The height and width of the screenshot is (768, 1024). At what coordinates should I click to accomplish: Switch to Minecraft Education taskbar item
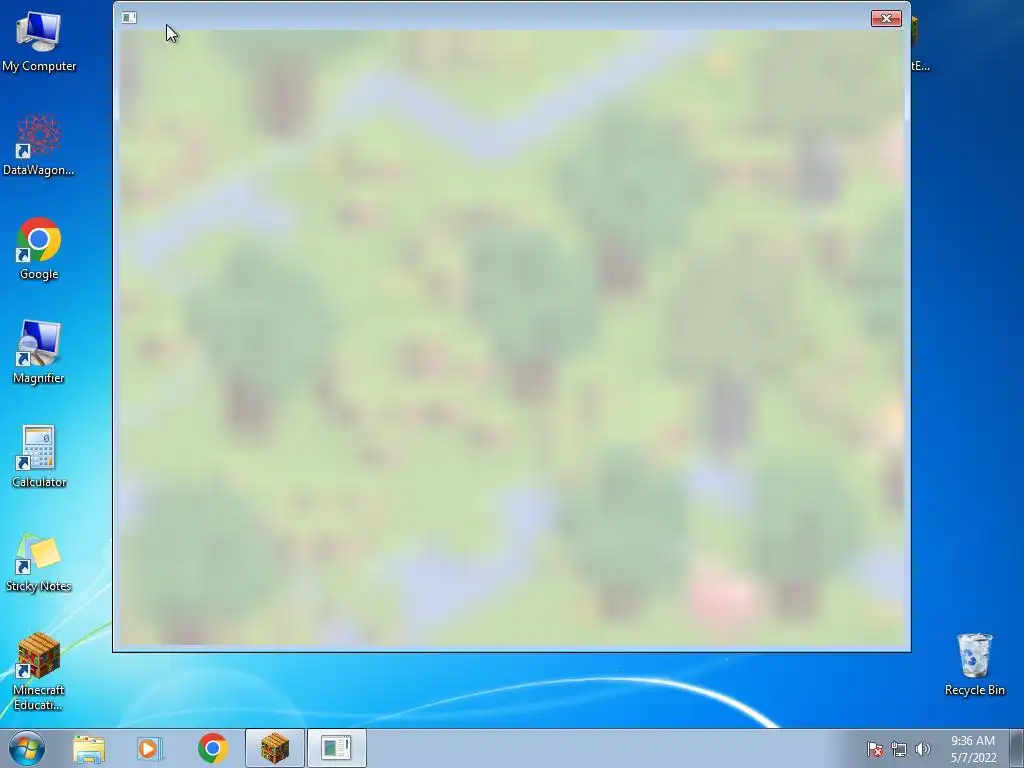[275, 748]
